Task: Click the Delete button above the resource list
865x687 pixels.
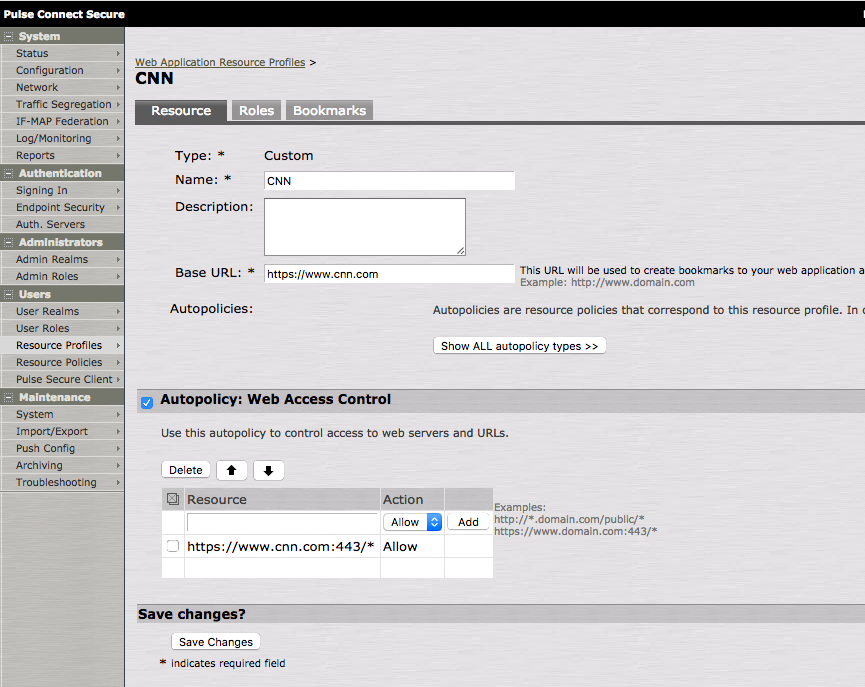Action: (x=186, y=469)
